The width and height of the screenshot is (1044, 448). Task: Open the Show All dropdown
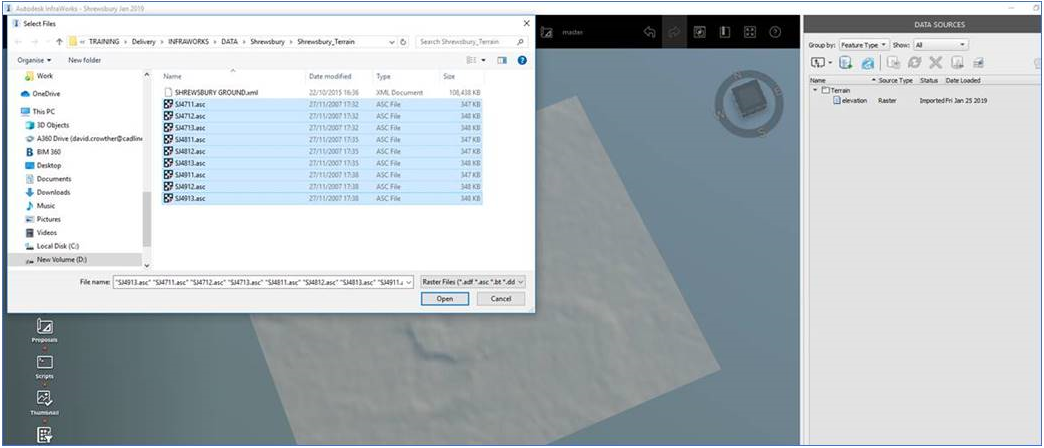point(940,45)
